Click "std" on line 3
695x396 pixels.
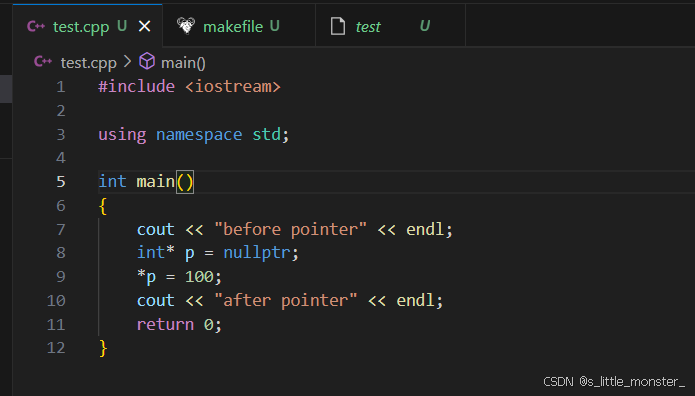point(266,134)
